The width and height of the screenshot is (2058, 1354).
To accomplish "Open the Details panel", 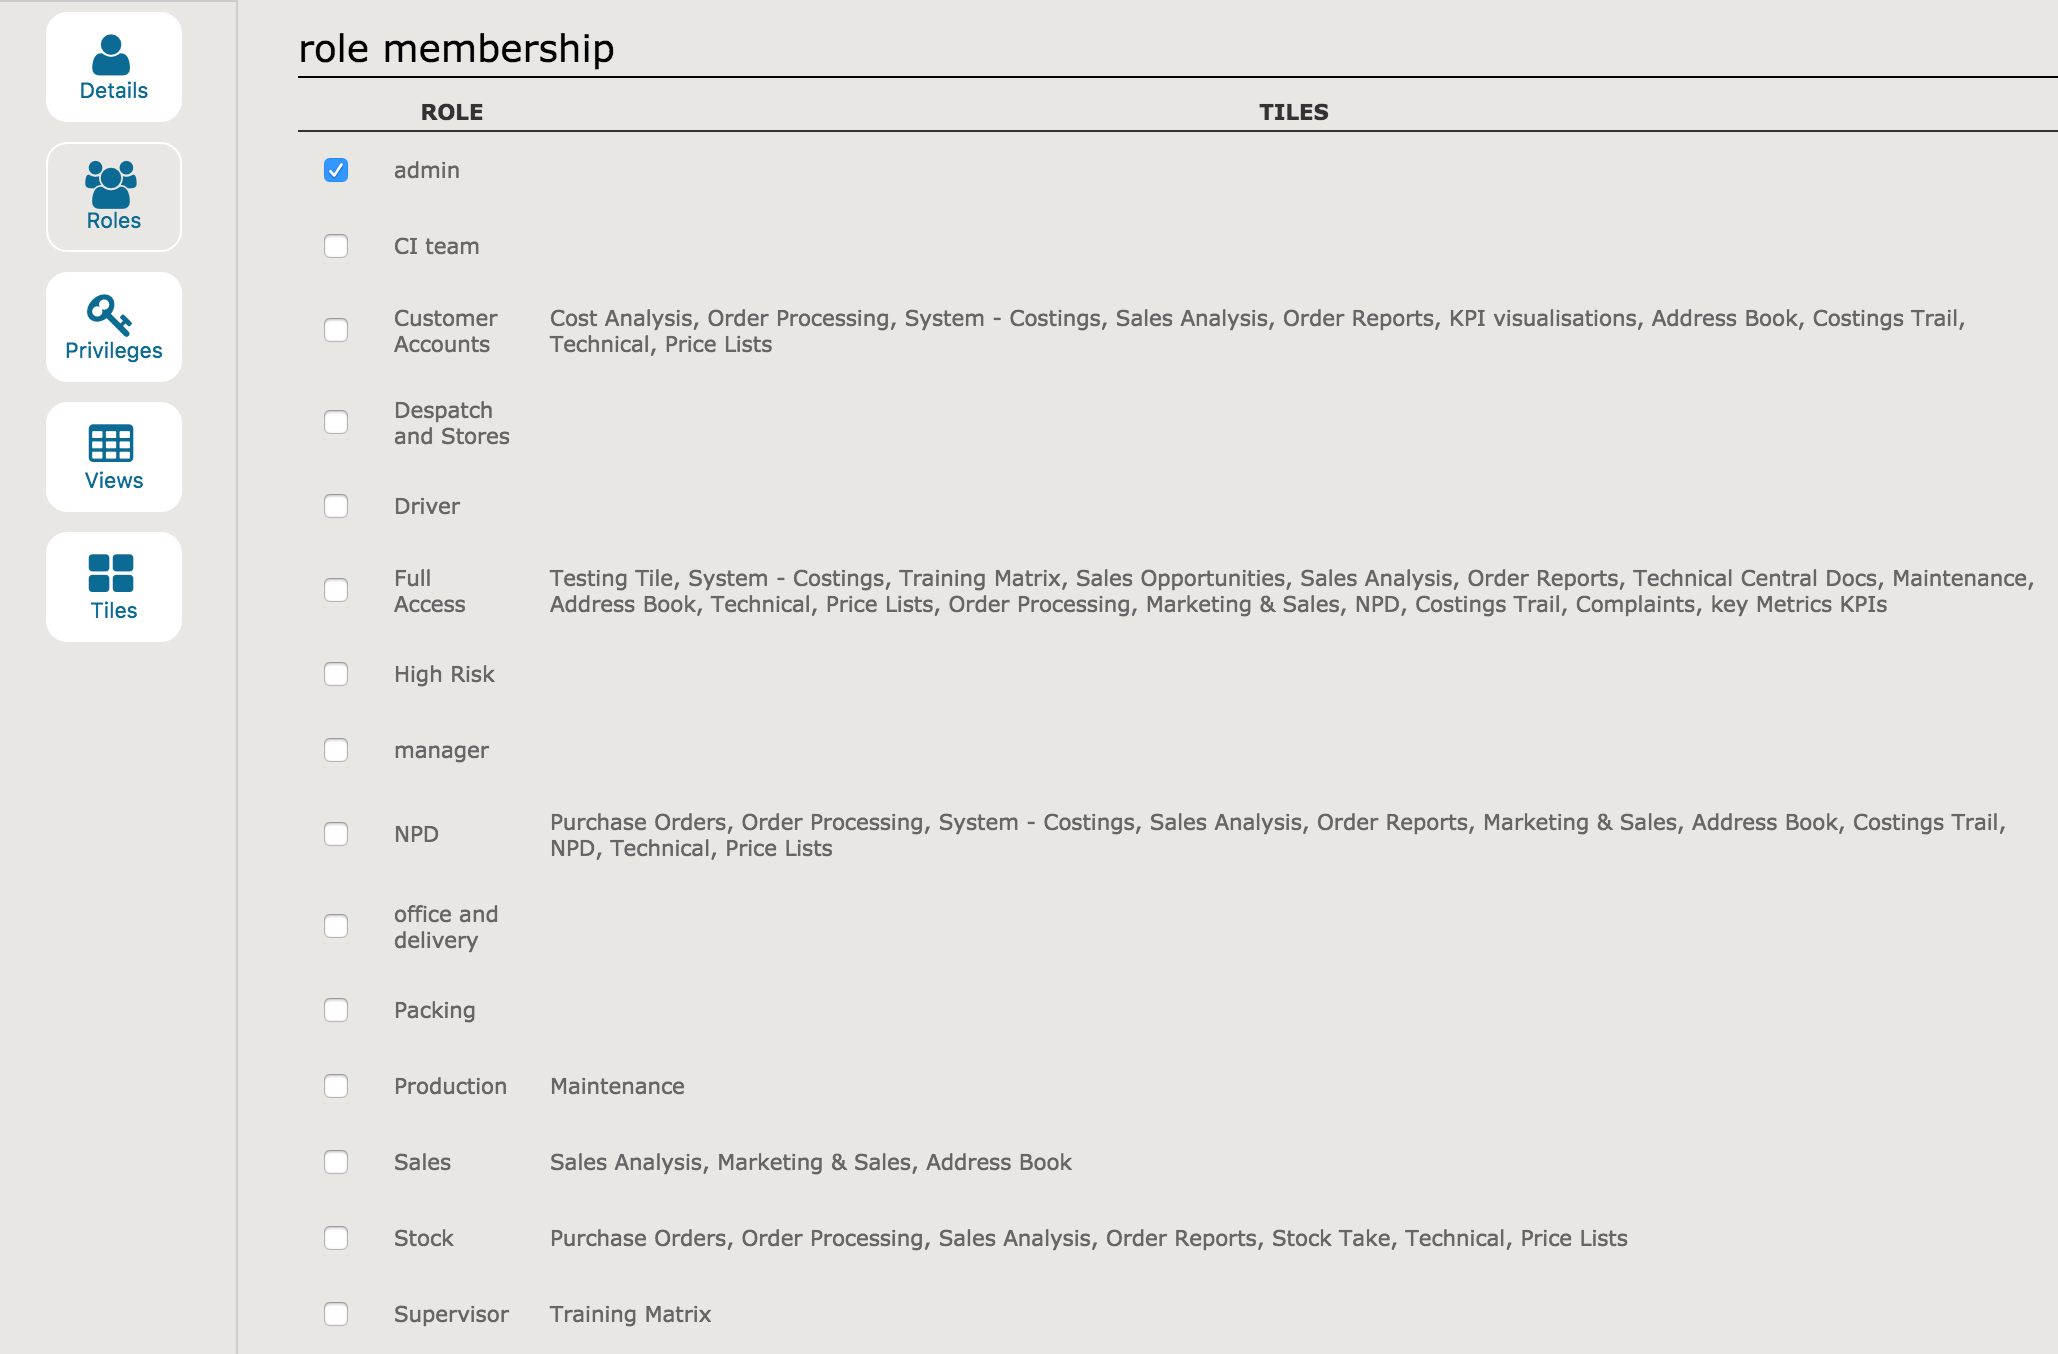I will click(x=113, y=66).
